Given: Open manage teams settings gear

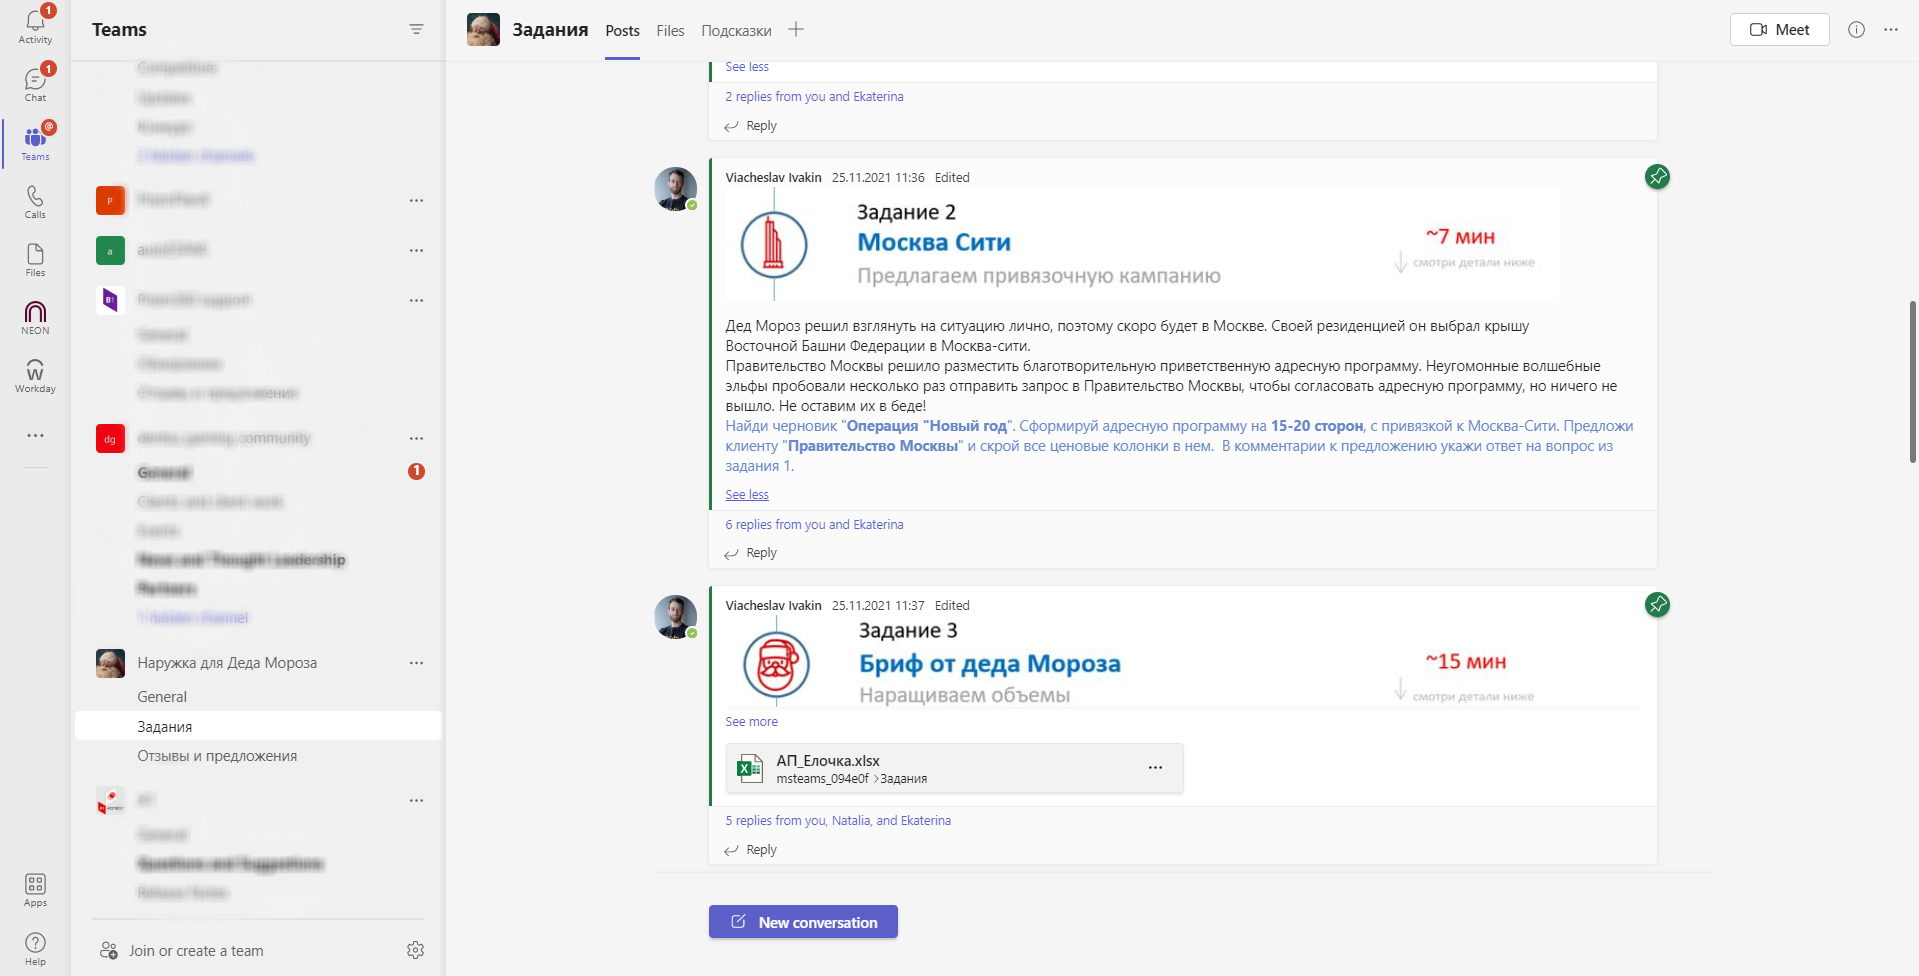Looking at the screenshot, I should pos(416,950).
